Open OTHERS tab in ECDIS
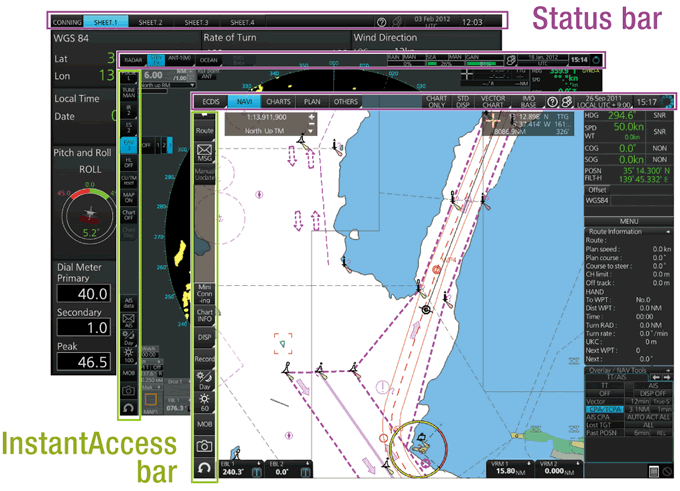 (x=345, y=102)
